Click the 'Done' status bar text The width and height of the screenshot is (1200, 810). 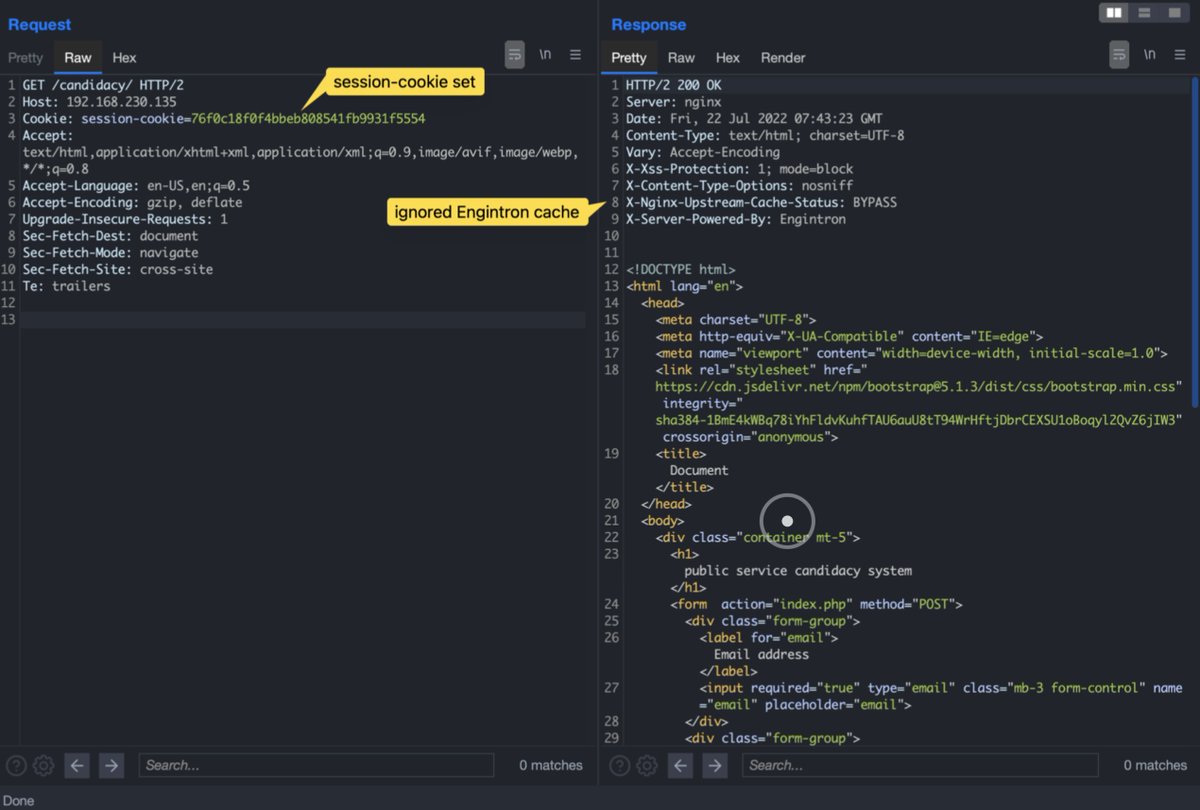pos(19,801)
